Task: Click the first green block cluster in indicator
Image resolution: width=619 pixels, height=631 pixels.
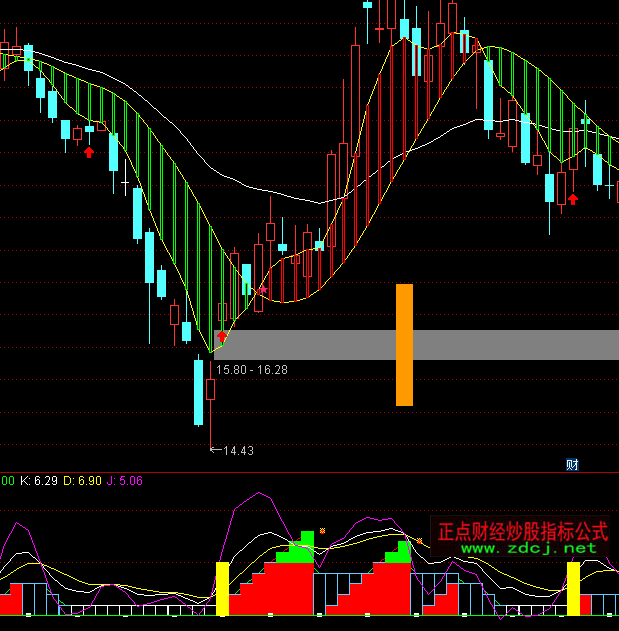Action: tap(297, 546)
